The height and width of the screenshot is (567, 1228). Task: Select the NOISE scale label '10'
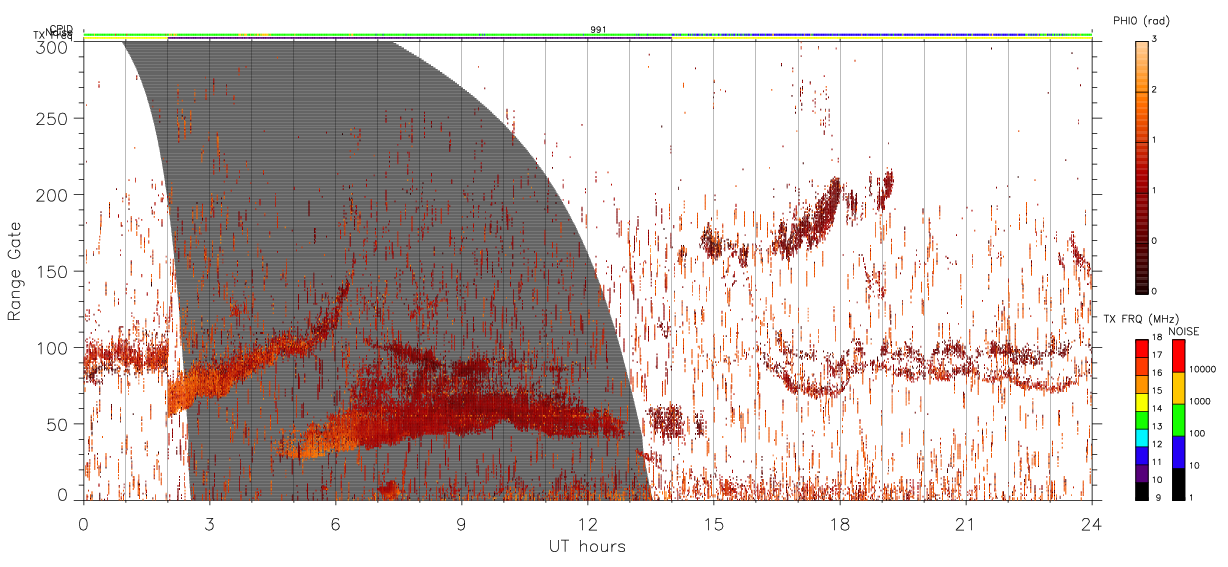(1194, 466)
